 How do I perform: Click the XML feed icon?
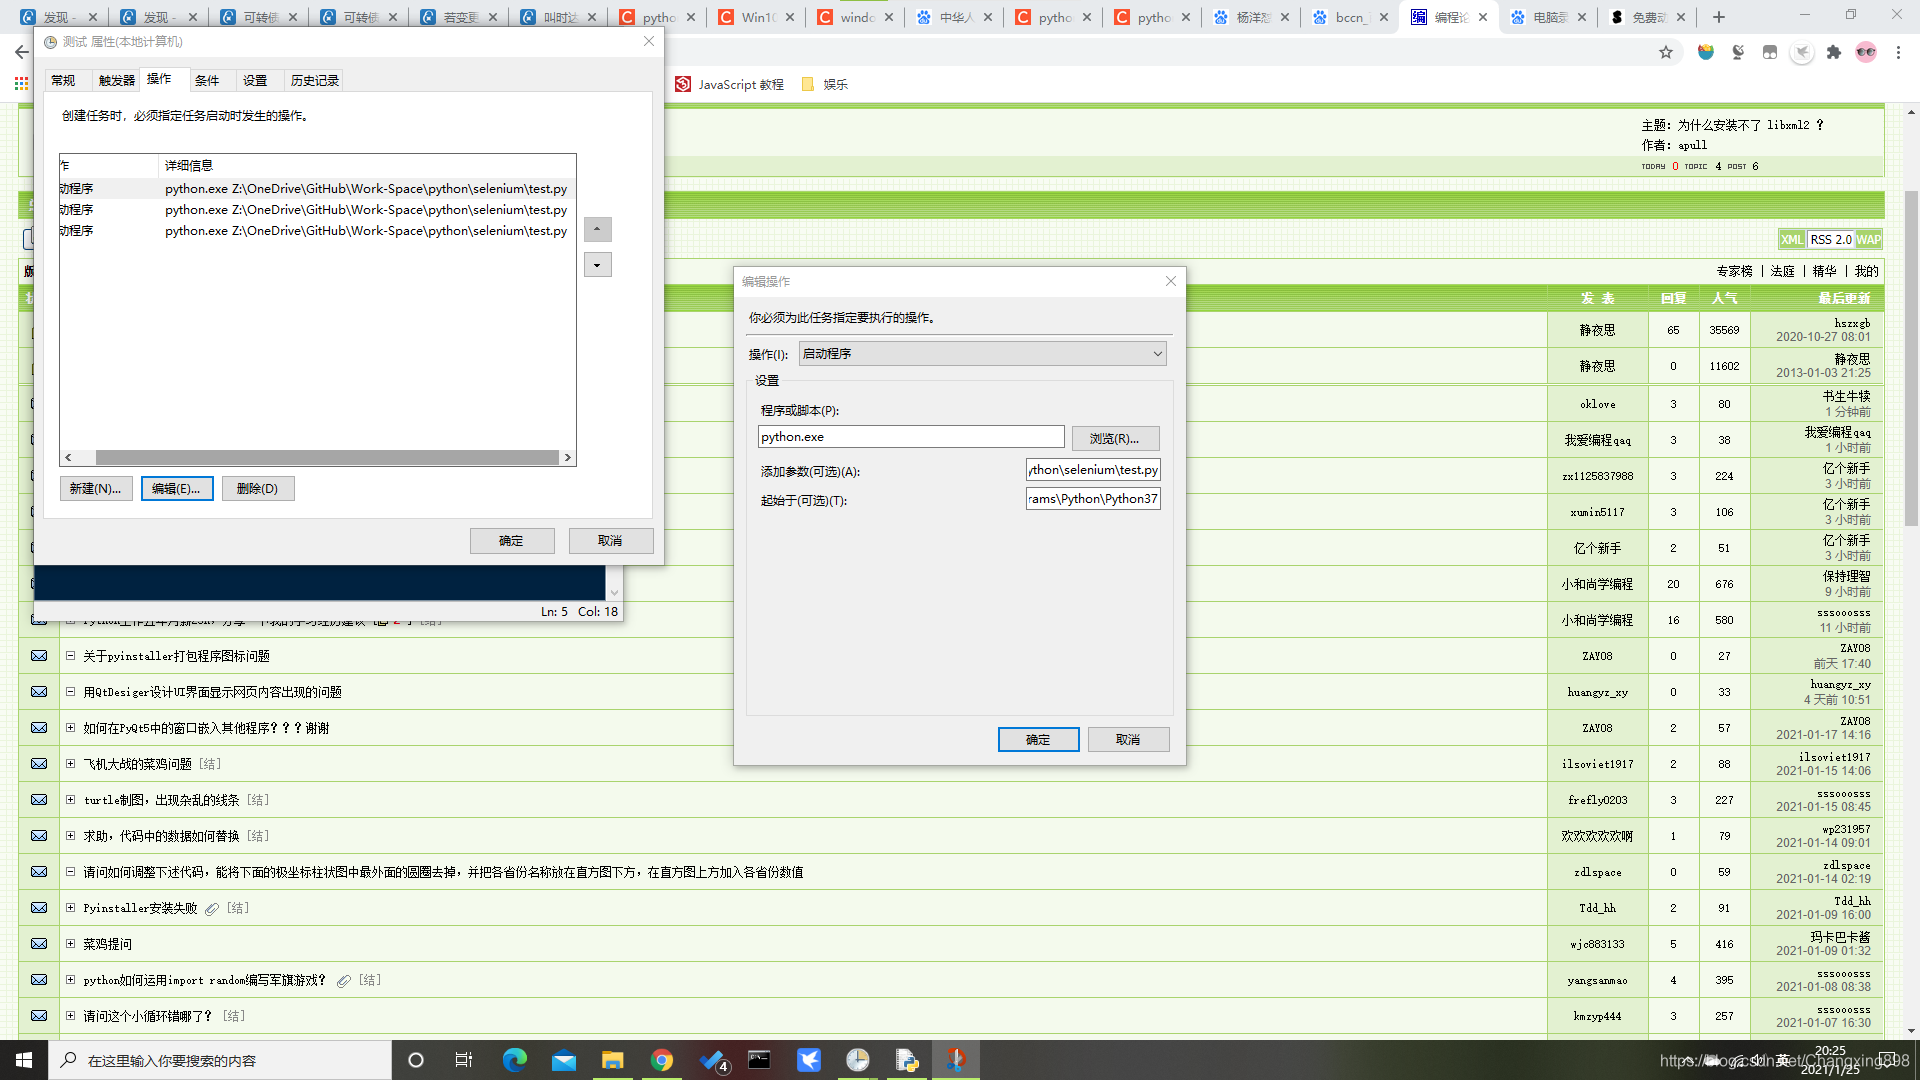[1791, 240]
